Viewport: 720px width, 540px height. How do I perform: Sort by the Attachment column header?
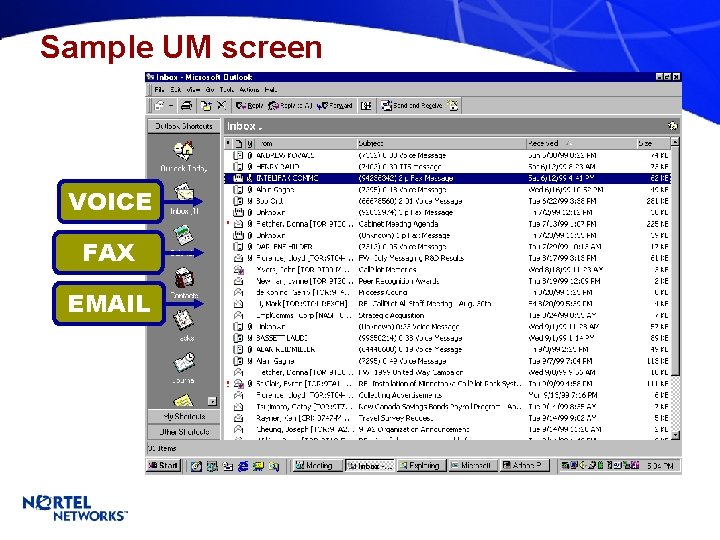pyautogui.click(x=250, y=143)
